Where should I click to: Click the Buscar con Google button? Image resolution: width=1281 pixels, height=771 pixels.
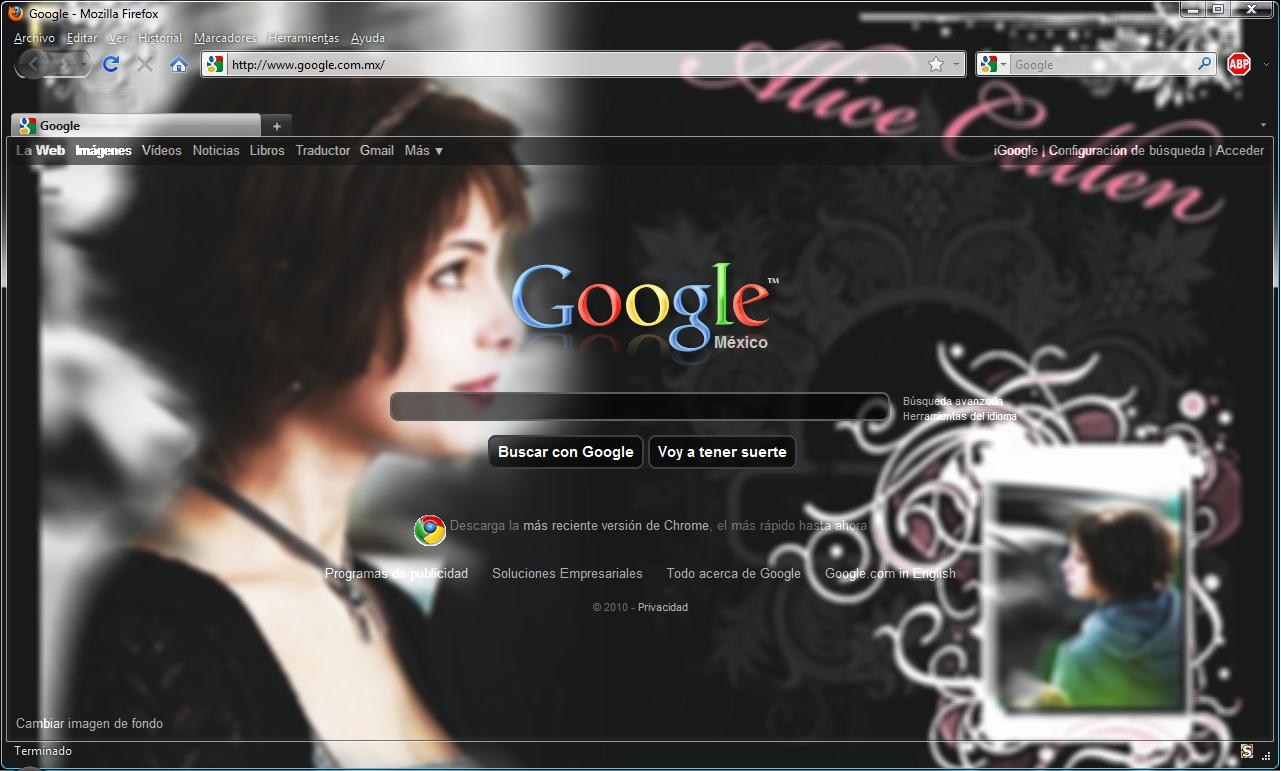pos(566,452)
